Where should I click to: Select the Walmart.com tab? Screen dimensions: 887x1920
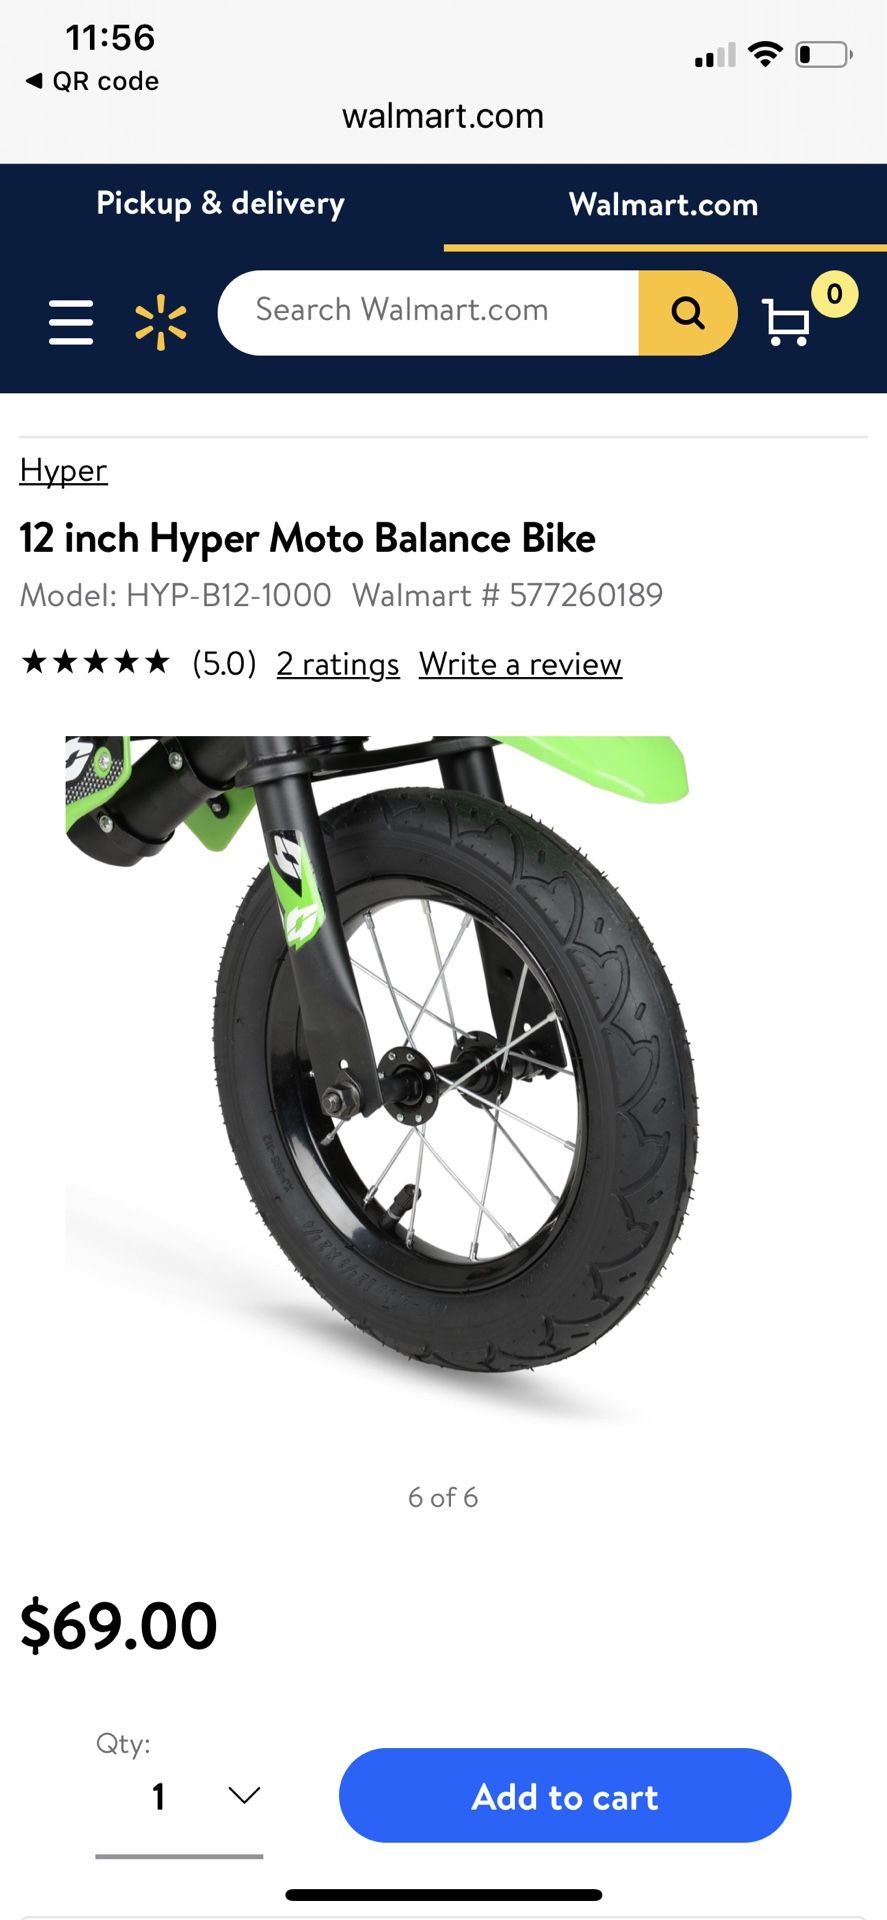[664, 205]
